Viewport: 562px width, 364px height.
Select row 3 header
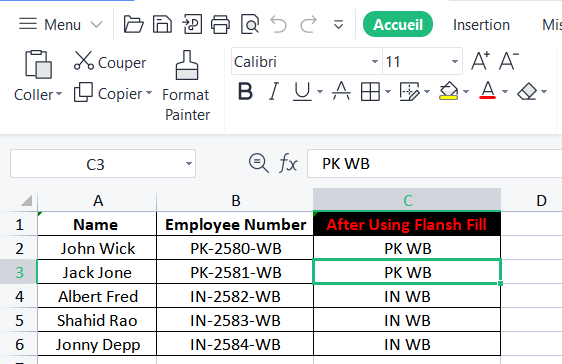tap(19, 272)
